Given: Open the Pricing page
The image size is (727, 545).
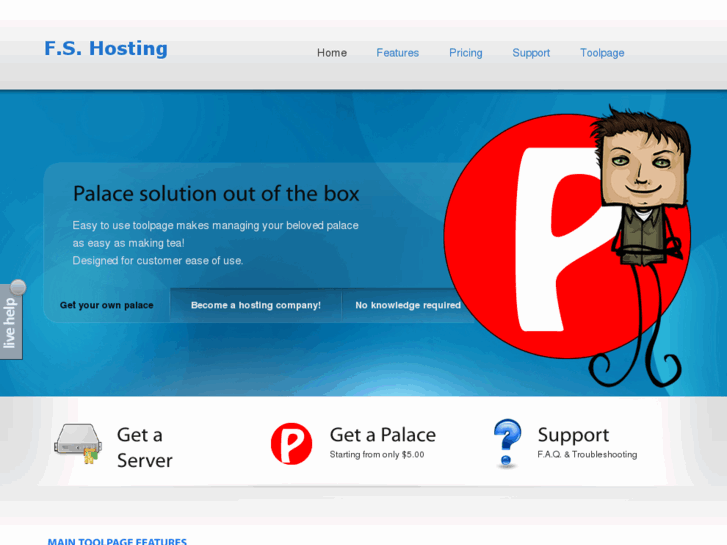Looking at the screenshot, I should (x=466, y=53).
